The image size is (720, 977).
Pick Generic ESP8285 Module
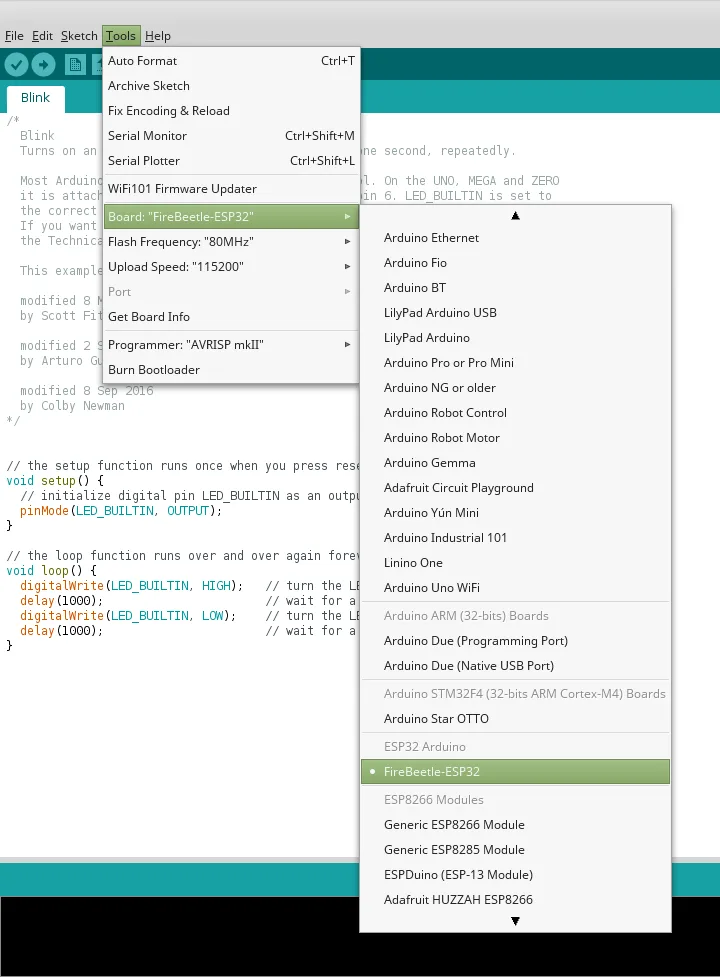515,850
